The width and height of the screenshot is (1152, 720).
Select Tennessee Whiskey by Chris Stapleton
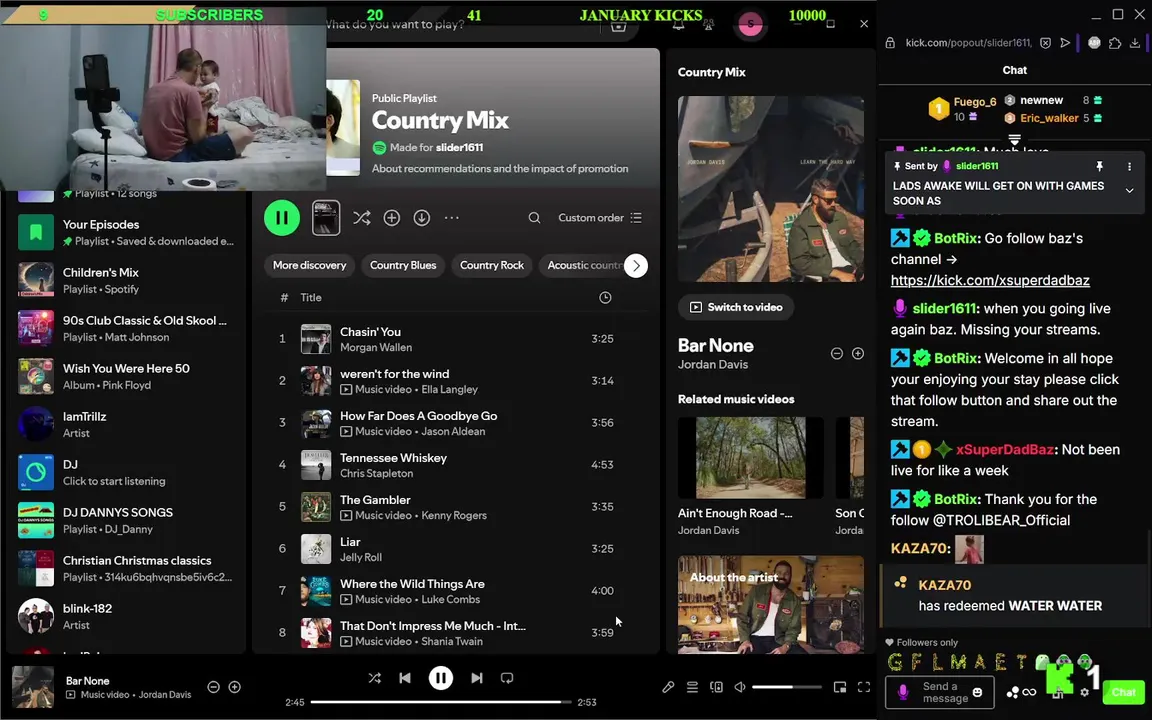[x=457, y=464]
